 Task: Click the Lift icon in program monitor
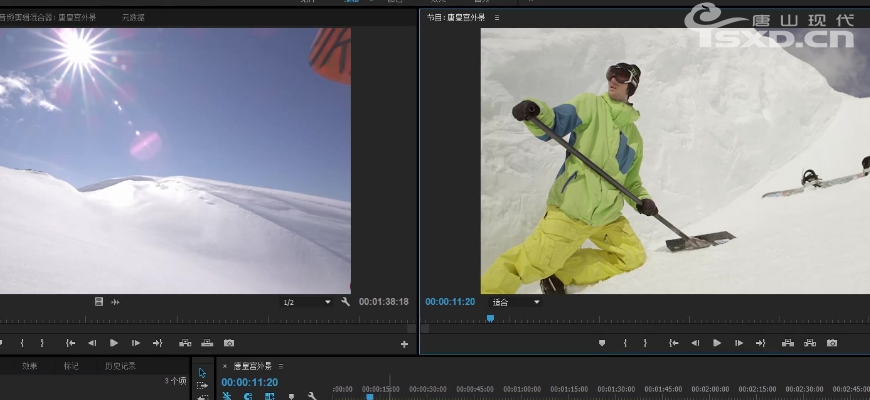788,343
